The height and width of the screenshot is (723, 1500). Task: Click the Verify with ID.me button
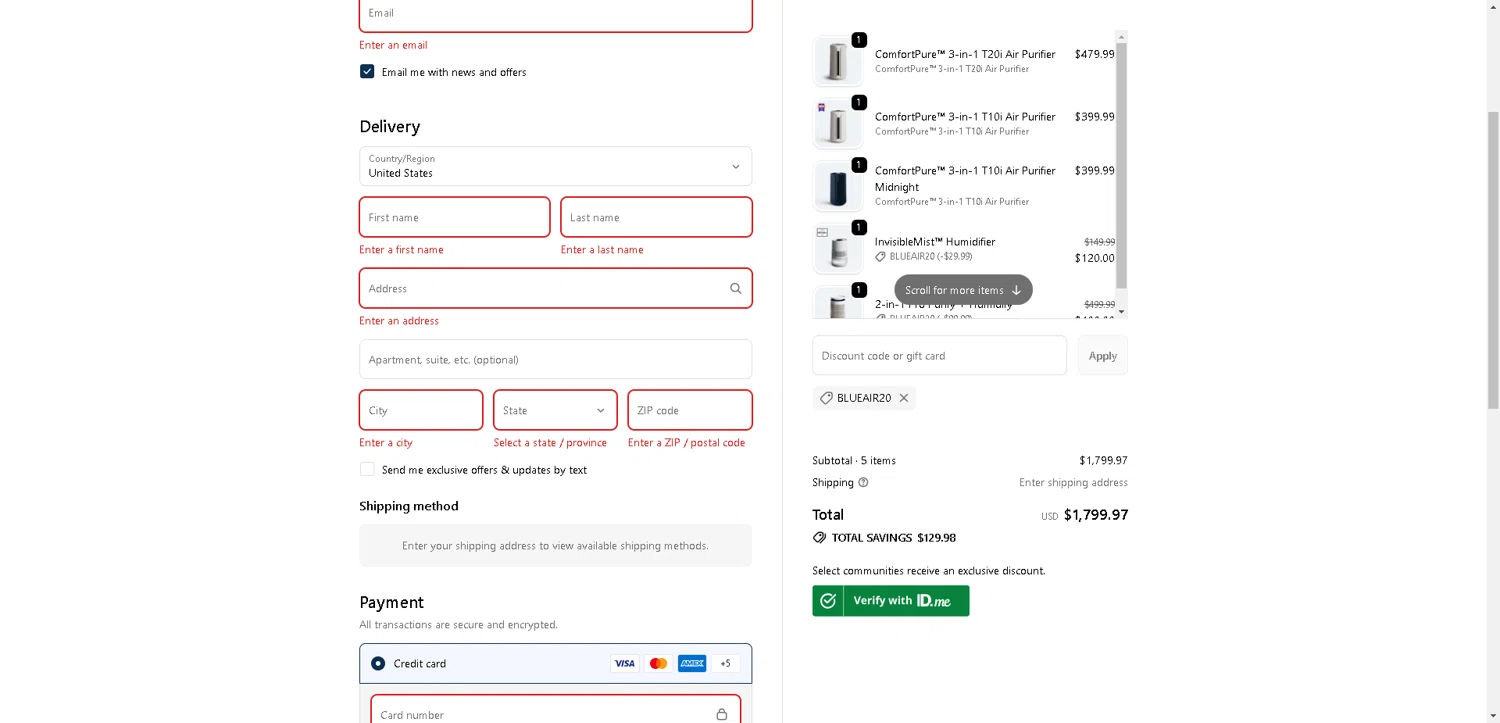click(890, 601)
